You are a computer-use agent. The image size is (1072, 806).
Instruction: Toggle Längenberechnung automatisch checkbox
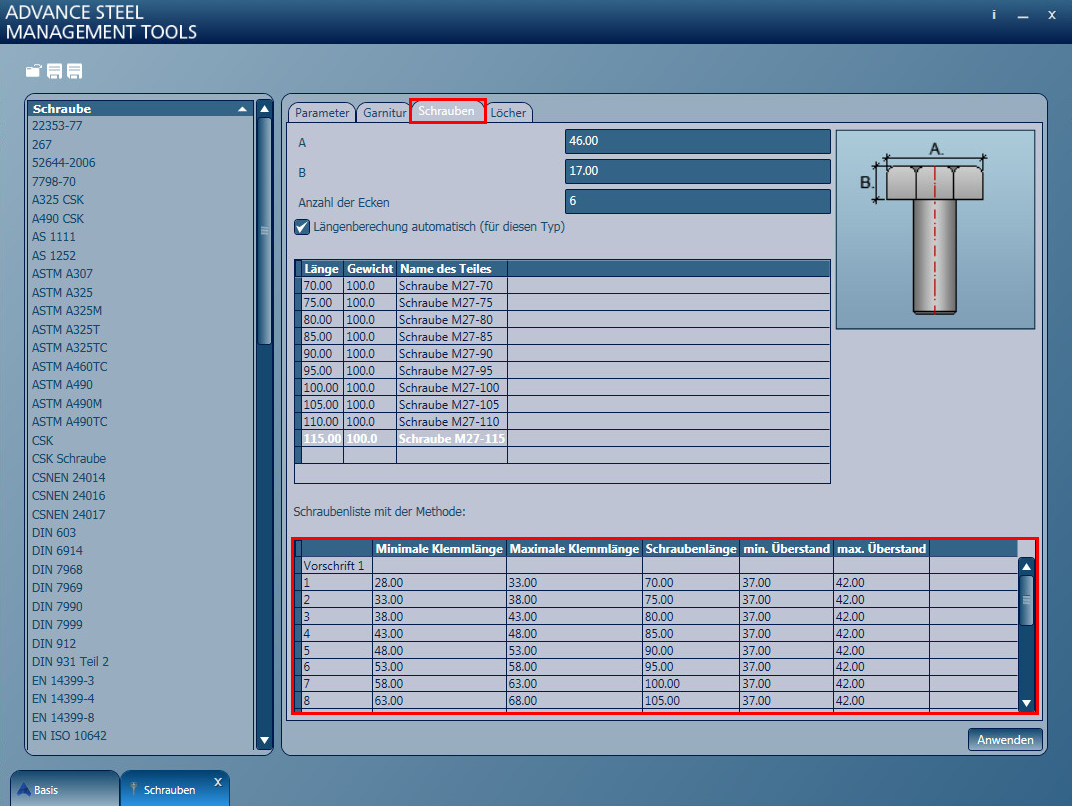pyautogui.click(x=302, y=227)
